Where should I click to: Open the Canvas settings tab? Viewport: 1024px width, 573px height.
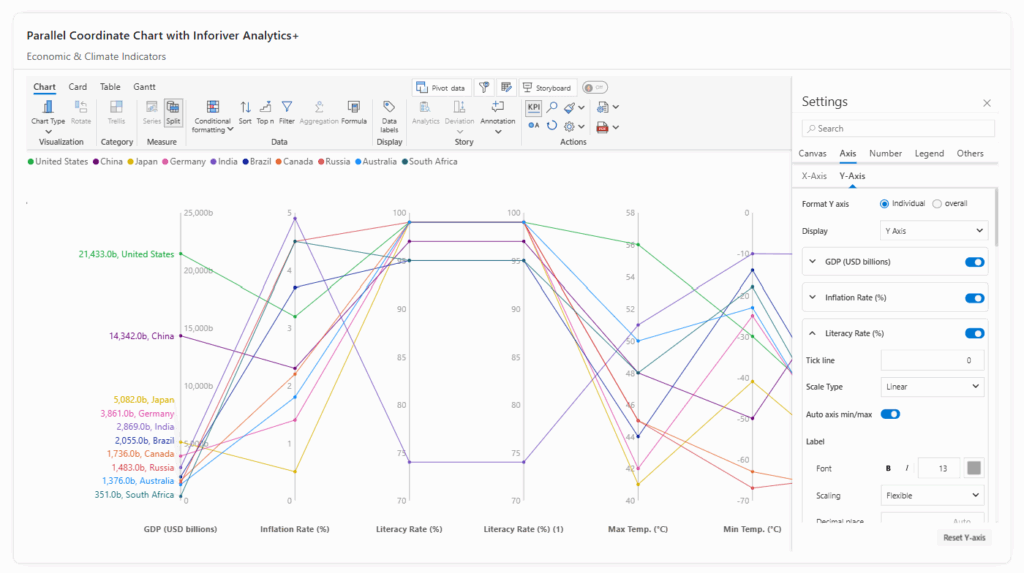812,154
